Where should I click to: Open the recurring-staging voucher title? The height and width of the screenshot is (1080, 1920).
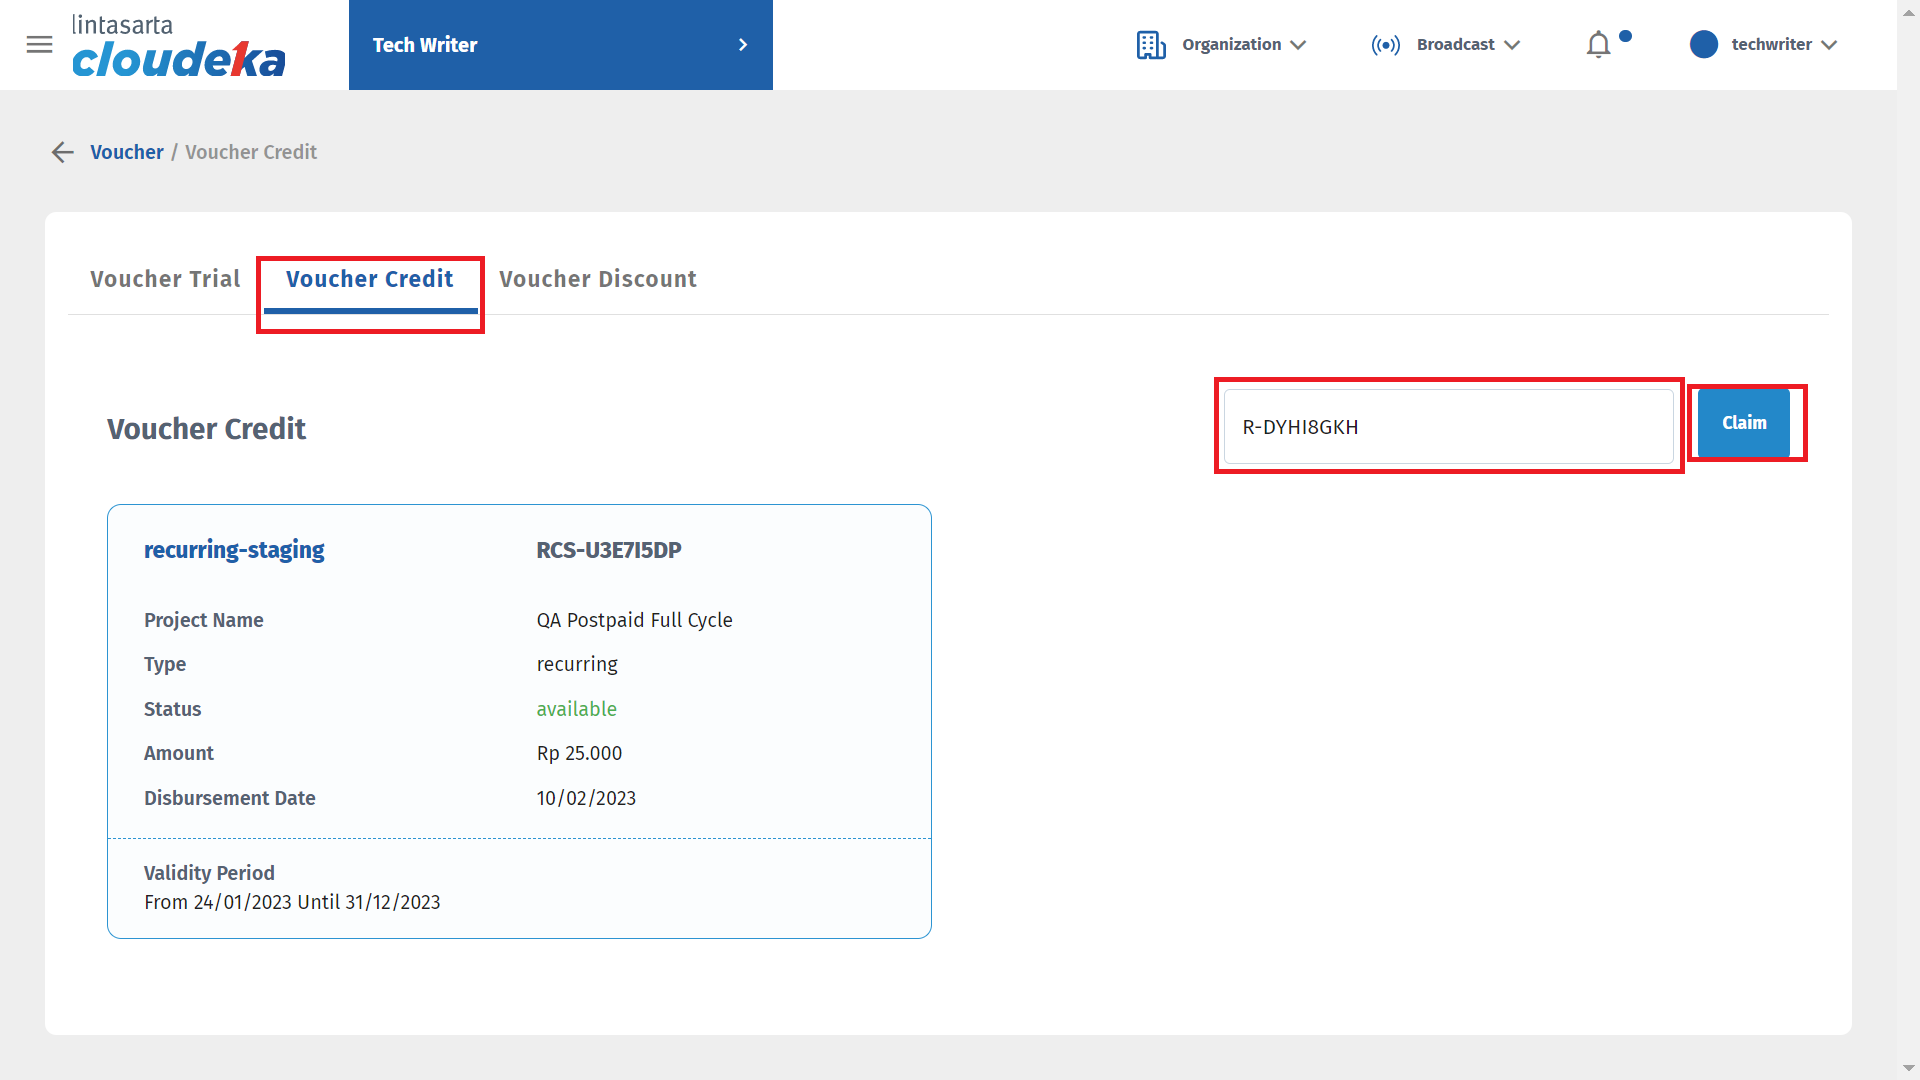(x=234, y=550)
